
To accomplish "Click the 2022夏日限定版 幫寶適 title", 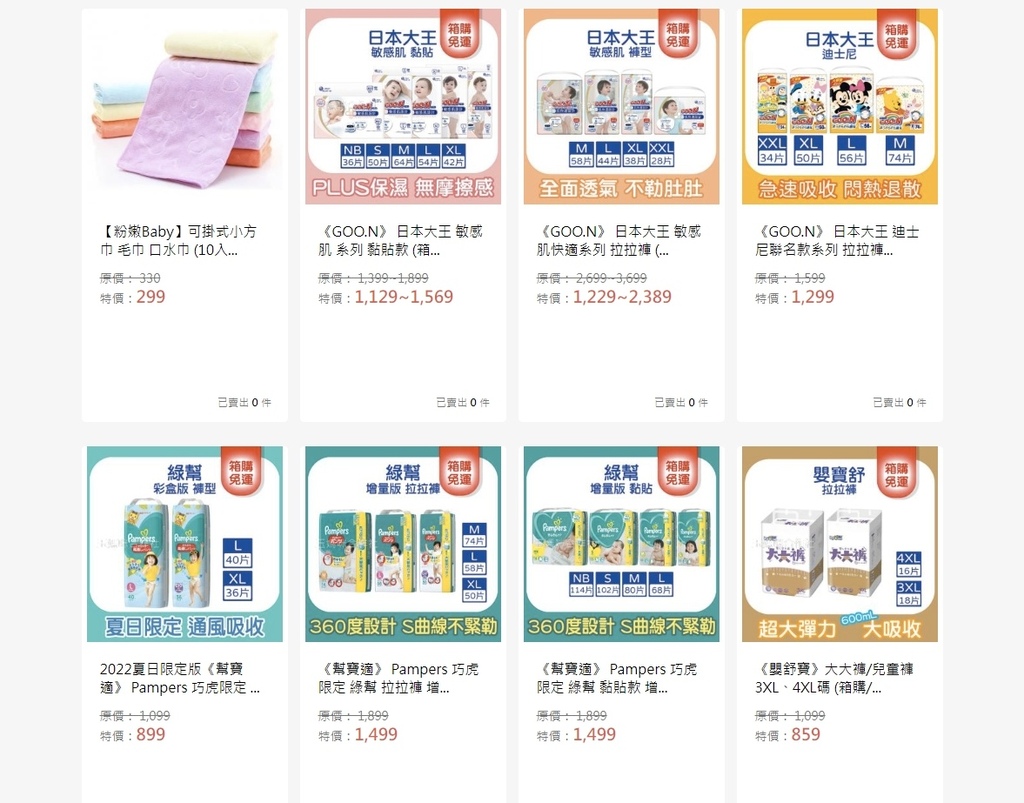I will coord(180,678).
